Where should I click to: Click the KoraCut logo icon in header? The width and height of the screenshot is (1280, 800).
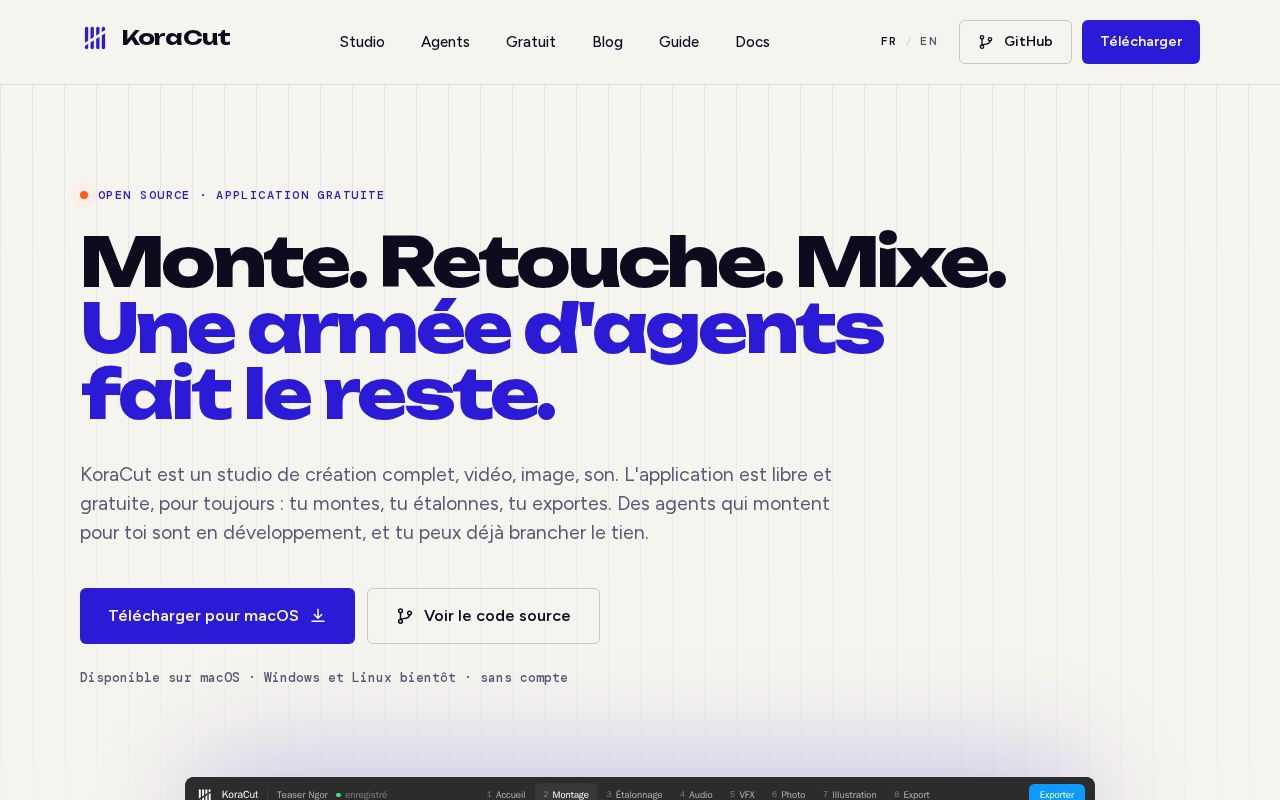coord(95,38)
